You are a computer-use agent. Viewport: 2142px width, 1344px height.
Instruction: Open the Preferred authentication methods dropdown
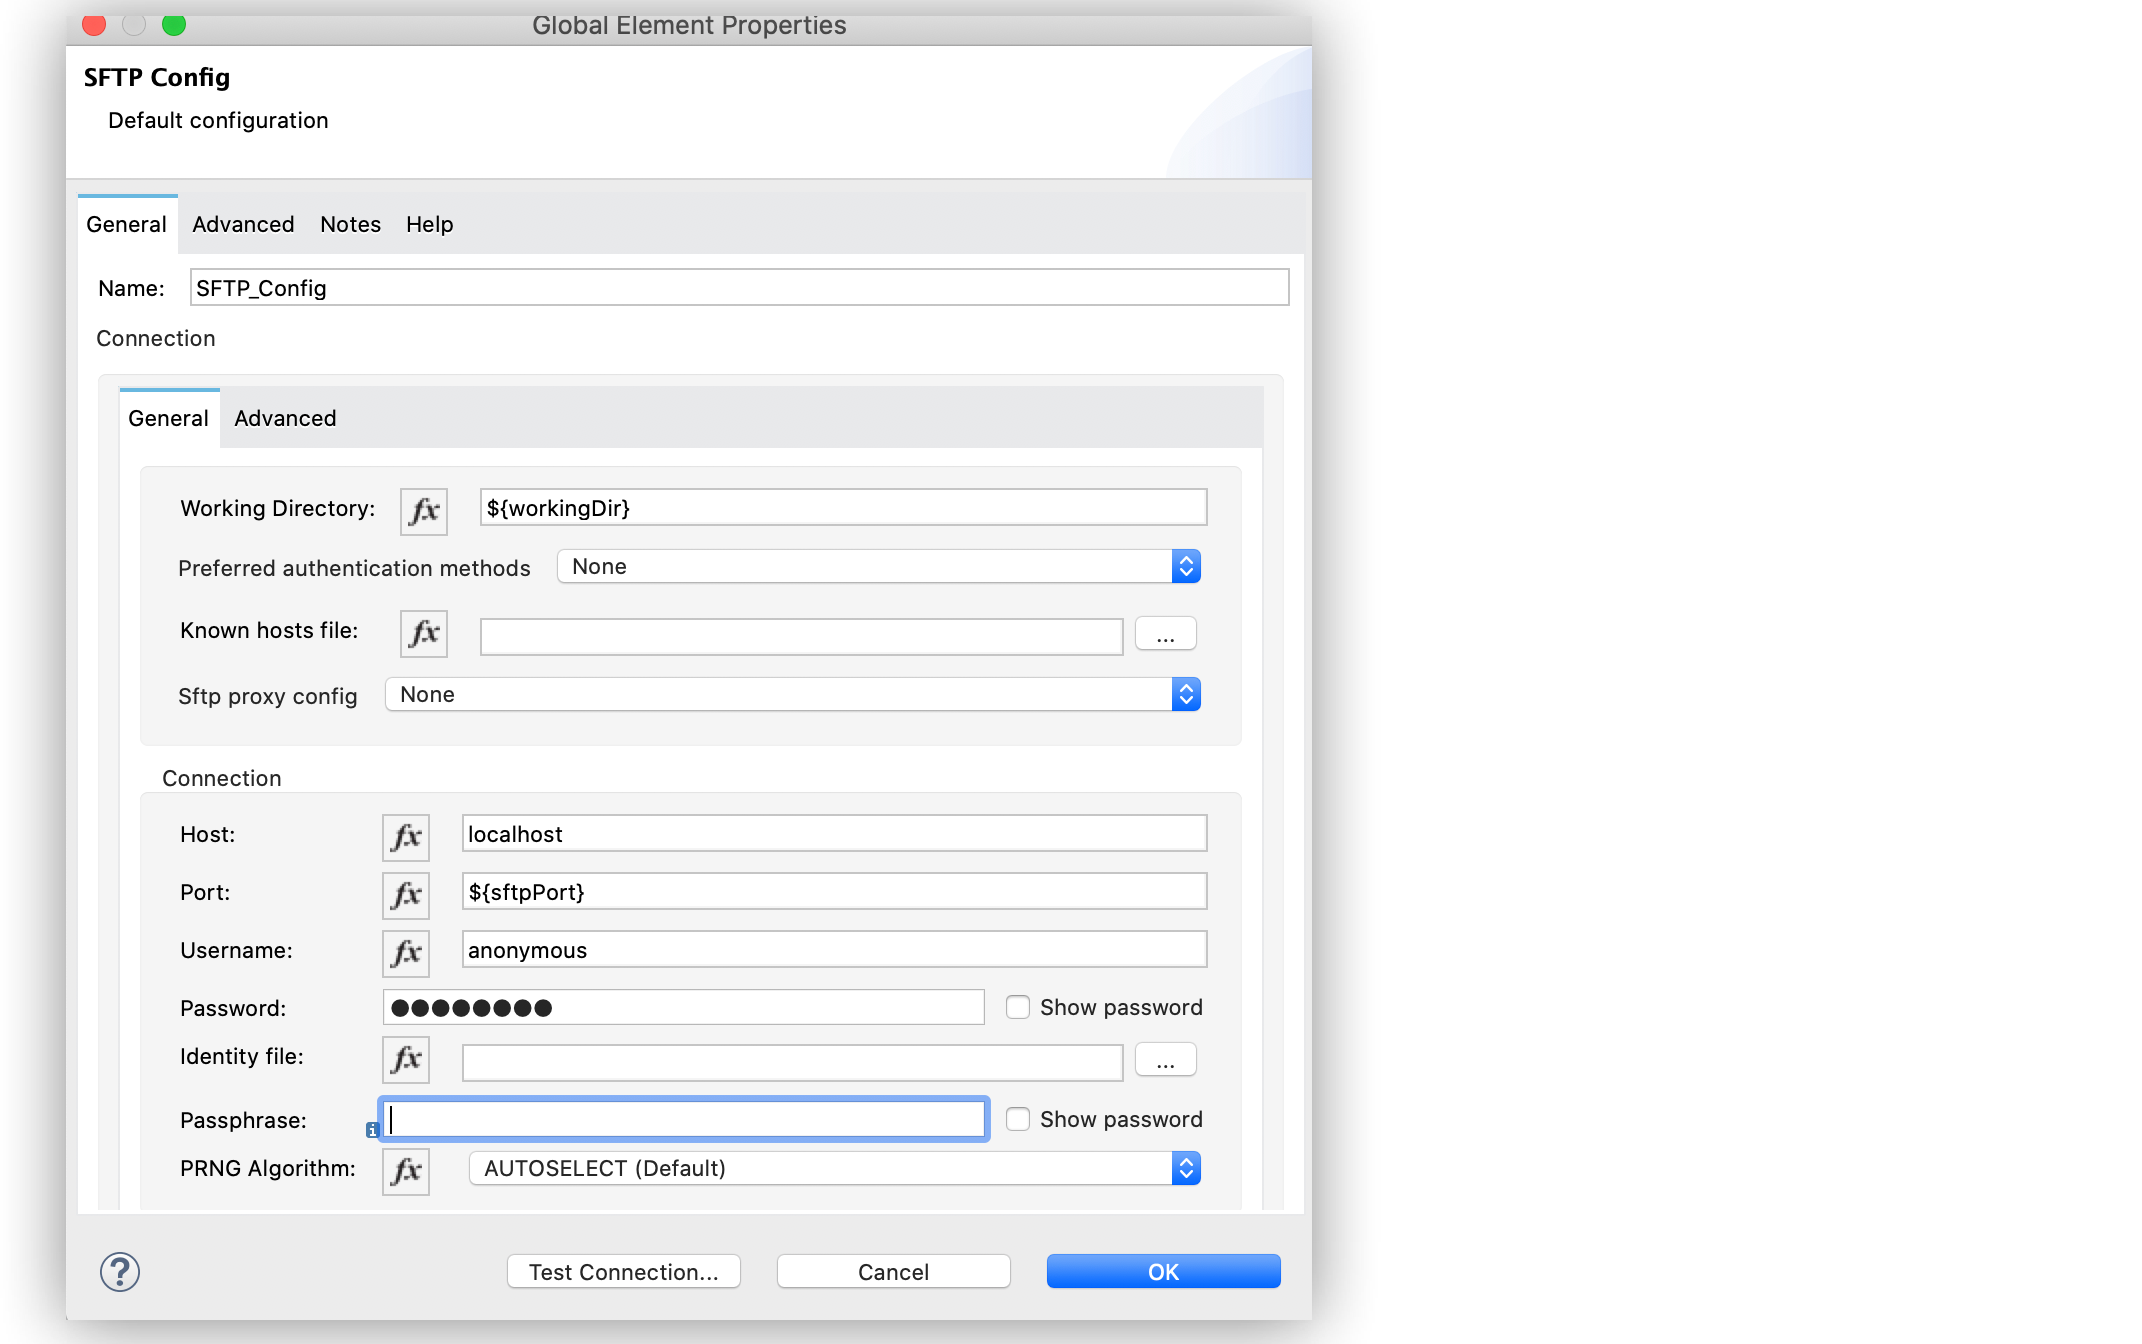coord(1186,566)
